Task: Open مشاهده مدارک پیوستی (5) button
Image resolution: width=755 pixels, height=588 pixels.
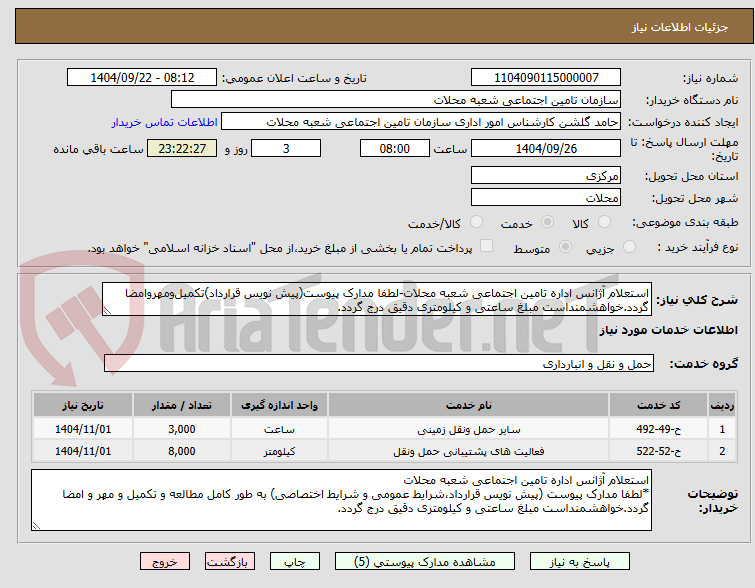Action: point(425,562)
